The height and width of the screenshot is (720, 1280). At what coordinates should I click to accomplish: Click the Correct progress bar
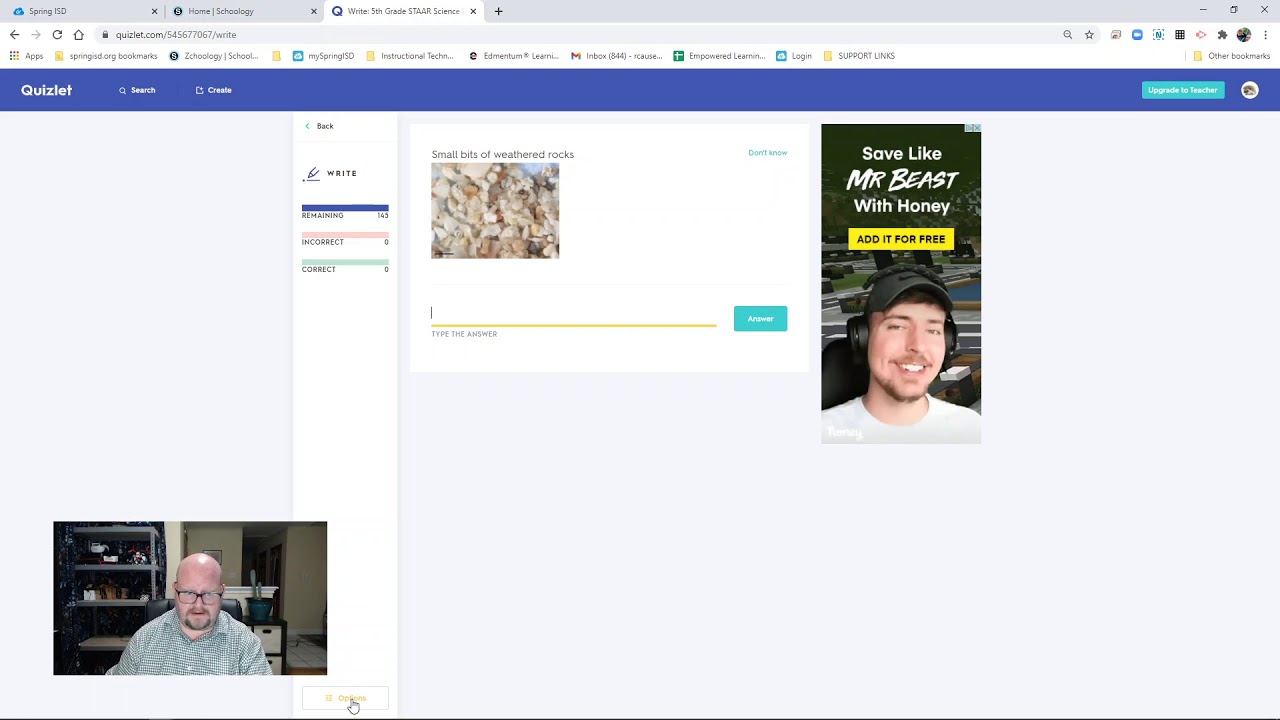point(345,261)
